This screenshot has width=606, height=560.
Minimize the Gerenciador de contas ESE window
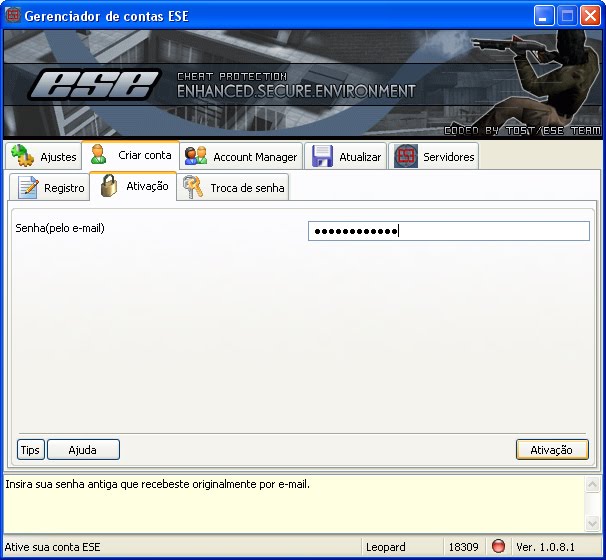(x=544, y=16)
